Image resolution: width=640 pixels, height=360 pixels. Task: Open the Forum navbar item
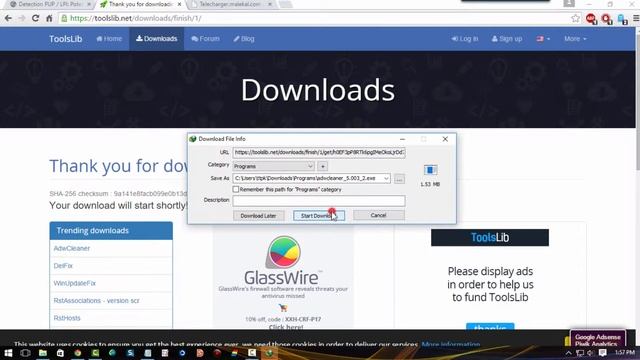click(x=205, y=39)
